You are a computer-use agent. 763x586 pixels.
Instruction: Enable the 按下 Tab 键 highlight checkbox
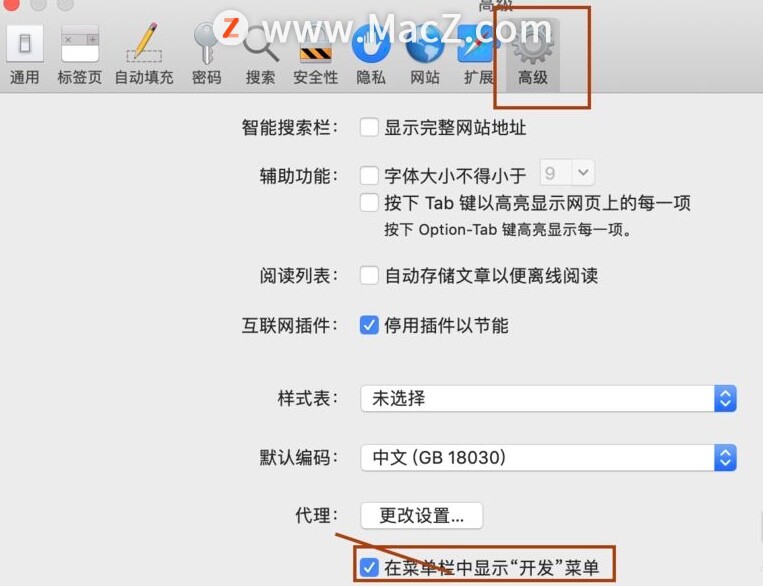pyautogui.click(x=369, y=202)
